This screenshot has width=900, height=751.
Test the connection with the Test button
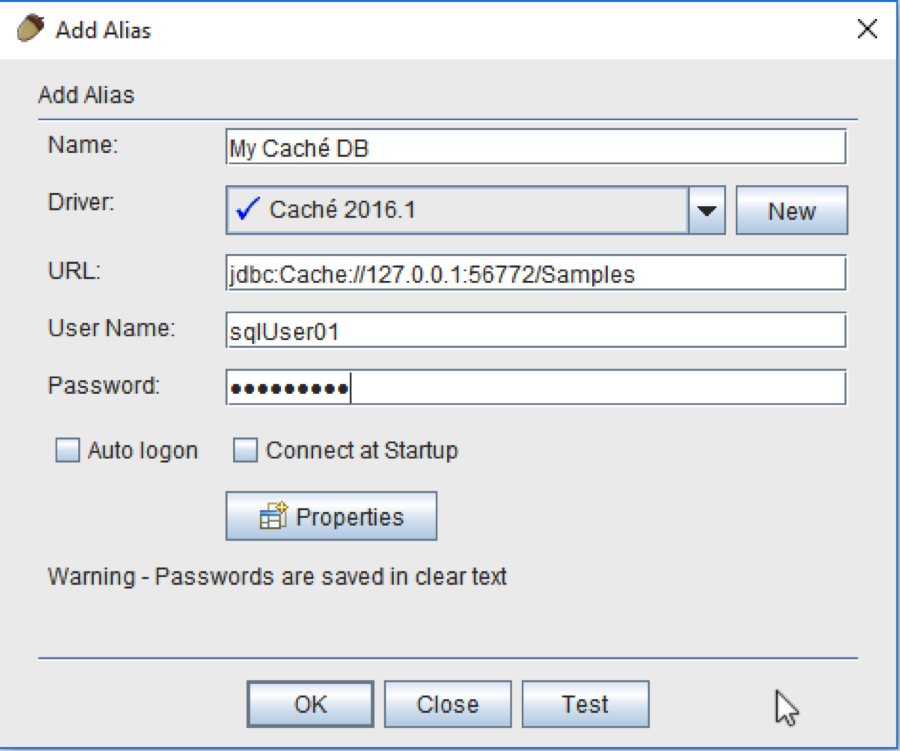coord(585,705)
